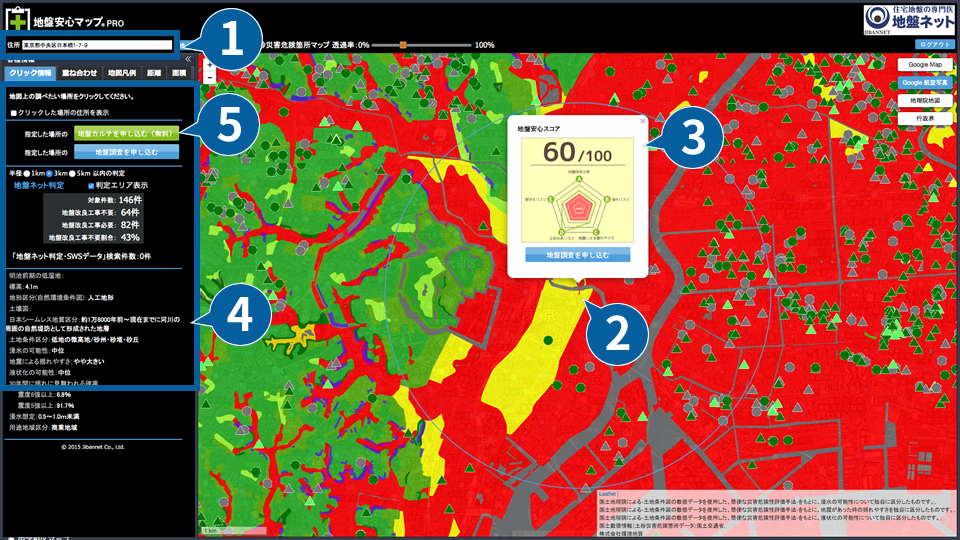Select the 1km radius option

[27, 174]
